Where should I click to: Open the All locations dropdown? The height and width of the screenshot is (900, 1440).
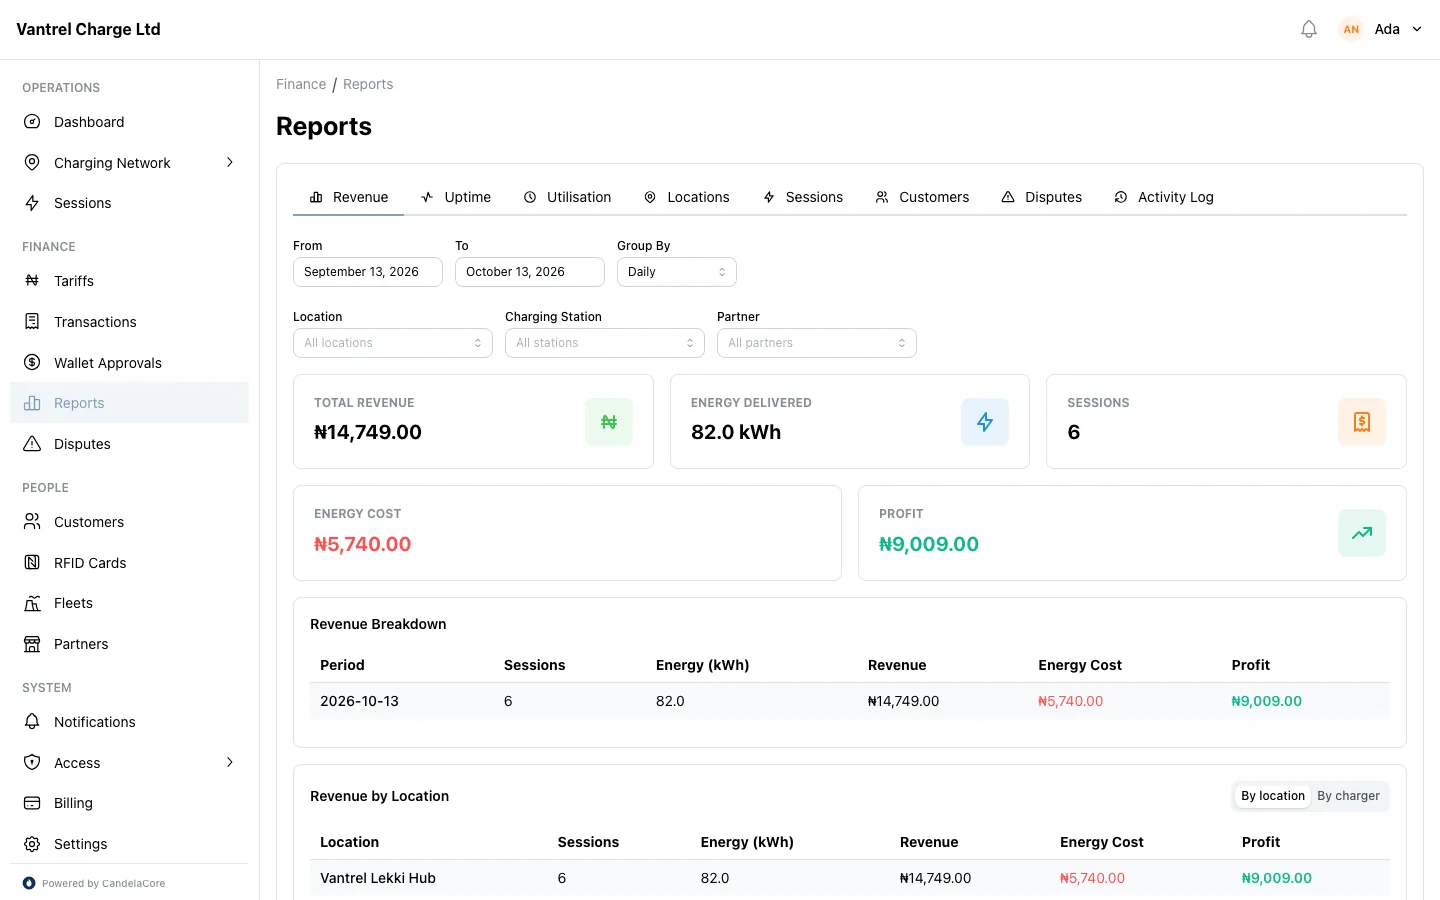(393, 343)
